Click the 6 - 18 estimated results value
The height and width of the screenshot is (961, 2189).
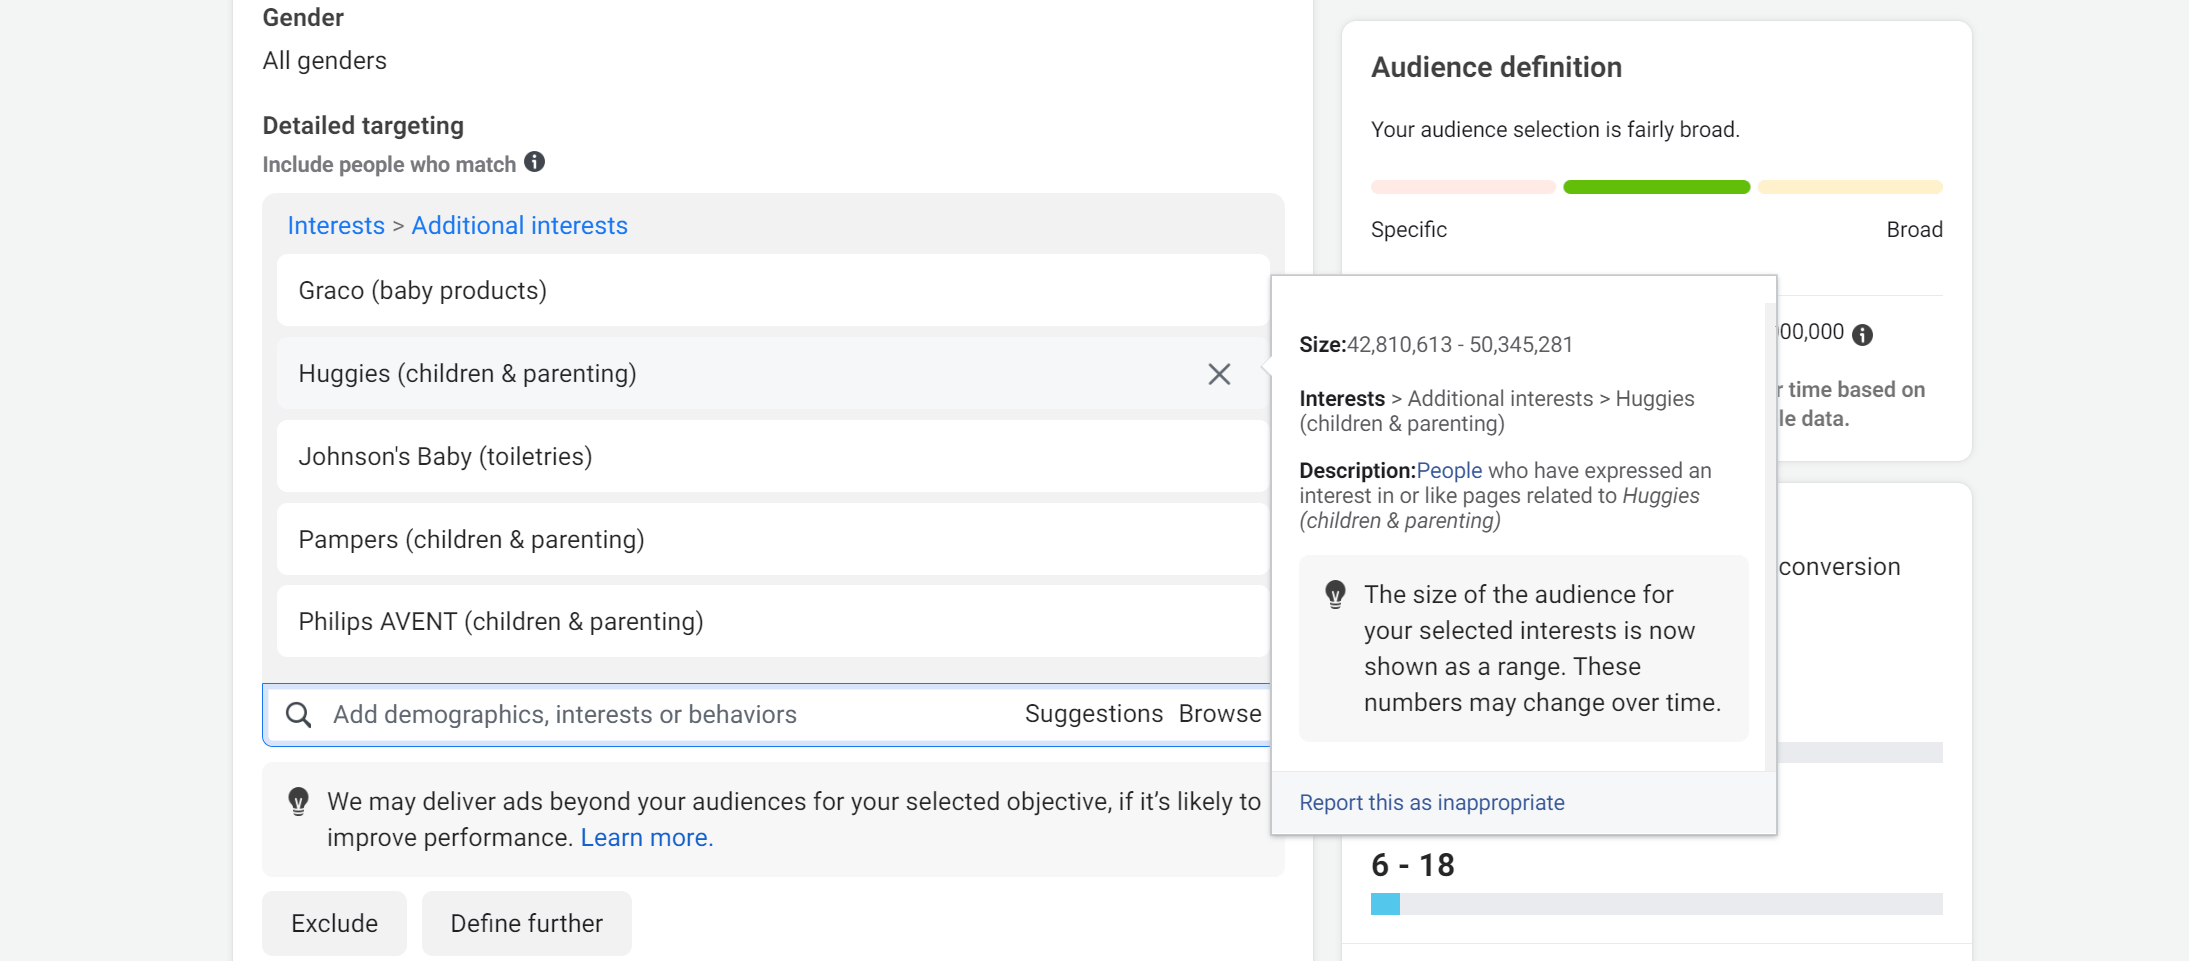tap(1413, 865)
